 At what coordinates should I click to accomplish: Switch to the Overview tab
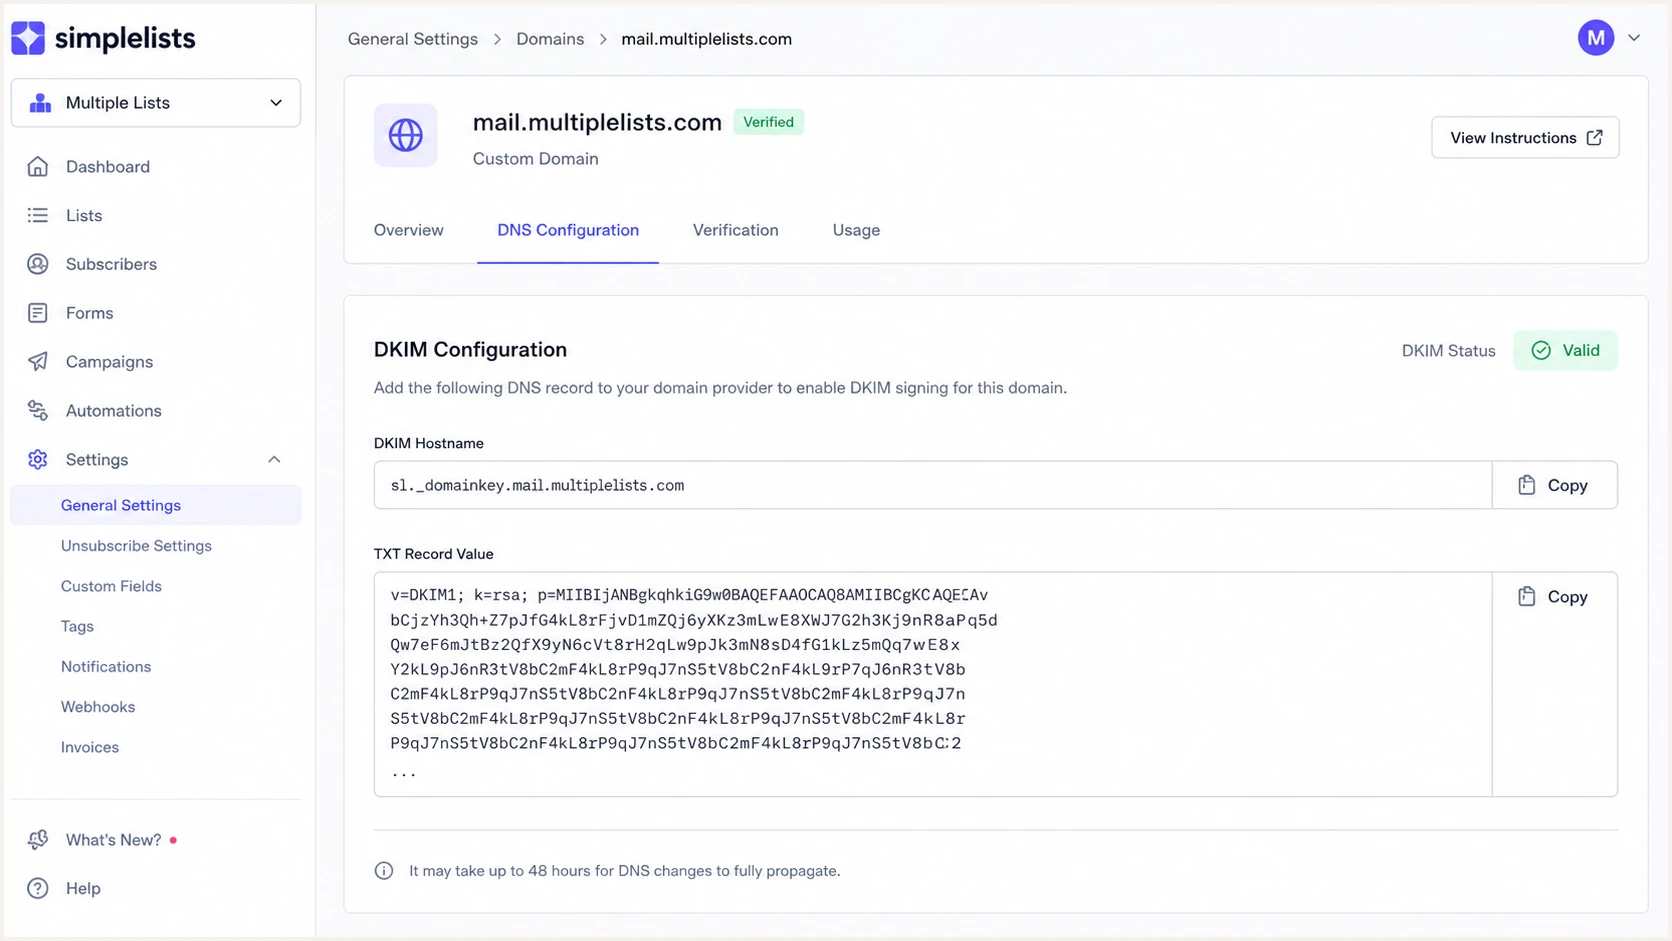pyautogui.click(x=408, y=230)
